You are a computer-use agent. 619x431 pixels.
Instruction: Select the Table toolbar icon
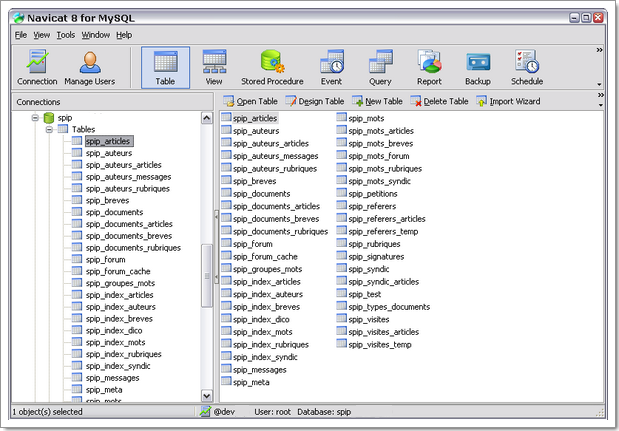165,67
